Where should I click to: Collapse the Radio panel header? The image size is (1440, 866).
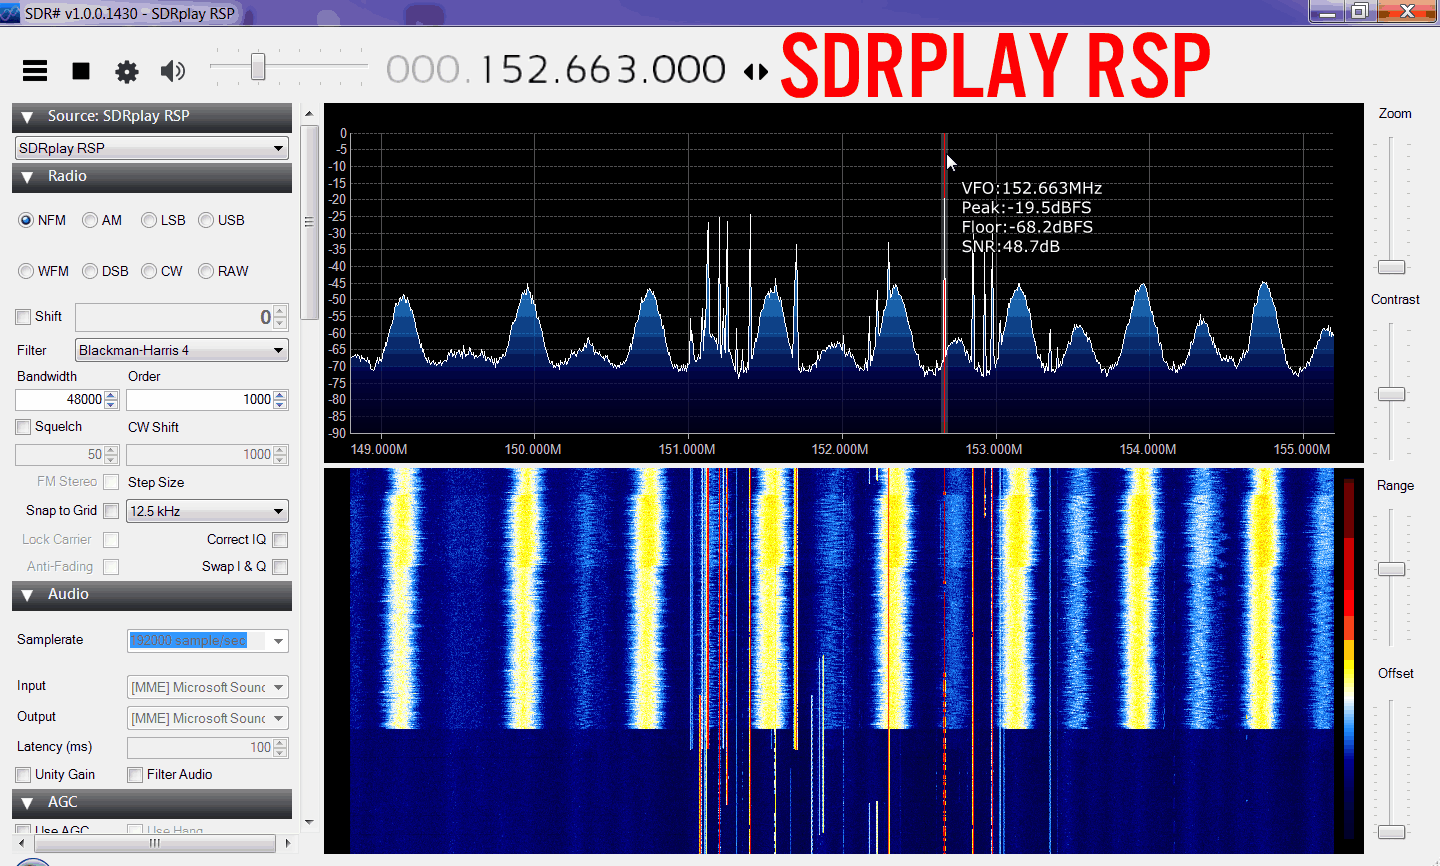28,177
